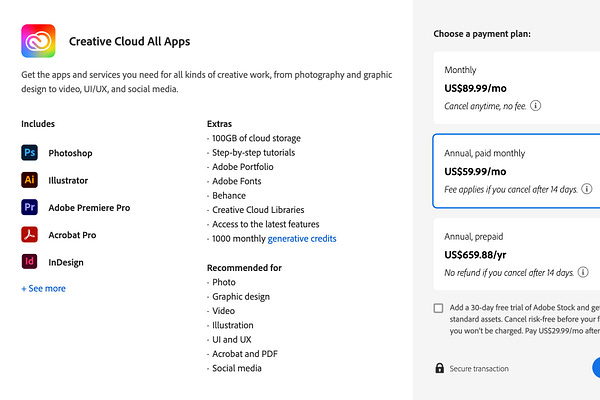Select the Annual, paid monthly plan
This screenshot has height=400, width=600.
(x=517, y=171)
